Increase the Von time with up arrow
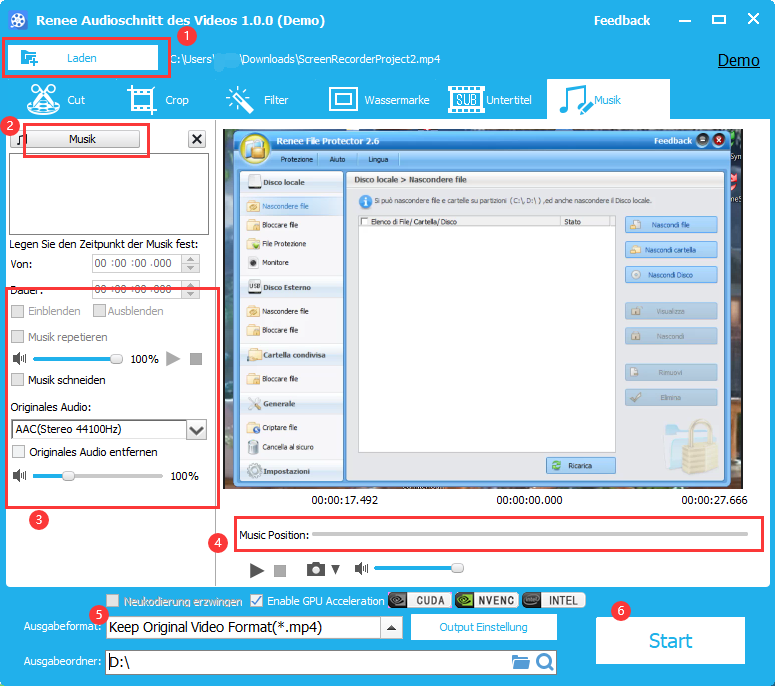This screenshot has height=686, width=775. pos(190,258)
